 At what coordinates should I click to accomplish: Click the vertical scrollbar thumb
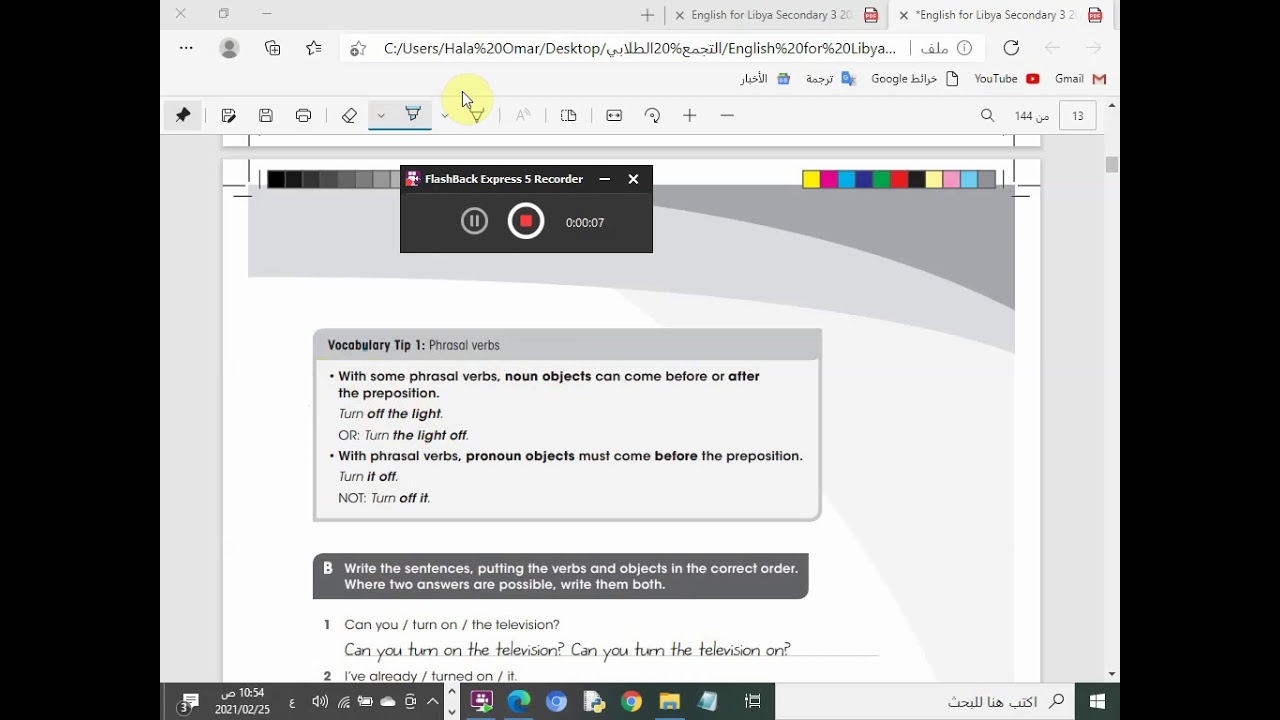pos(1112,165)
